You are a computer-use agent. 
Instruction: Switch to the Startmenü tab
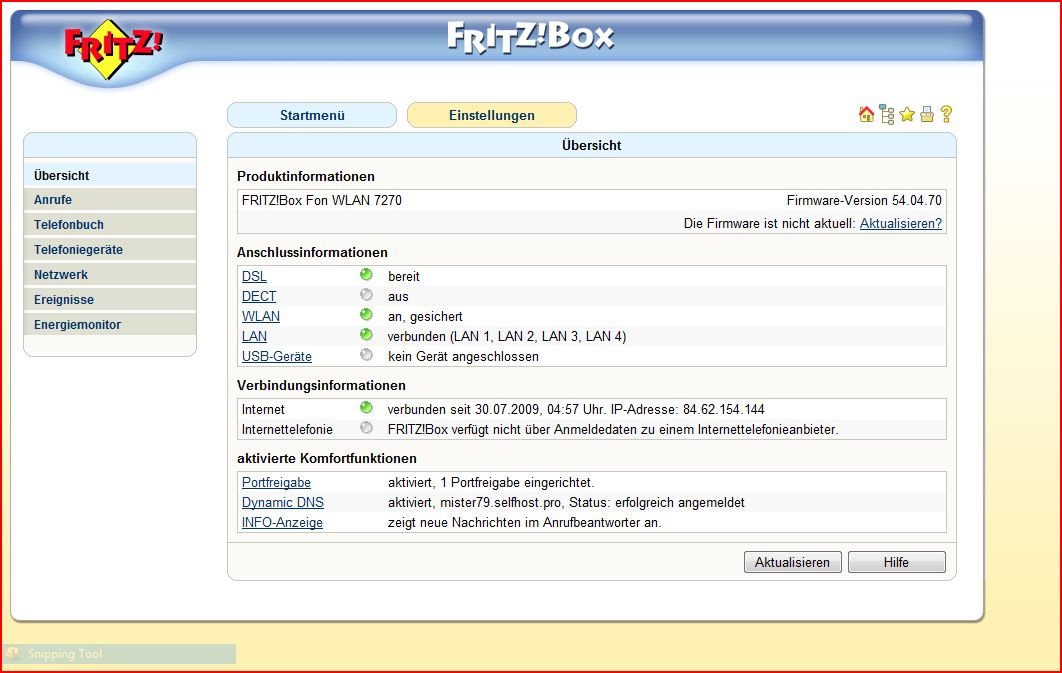[312, 115]
